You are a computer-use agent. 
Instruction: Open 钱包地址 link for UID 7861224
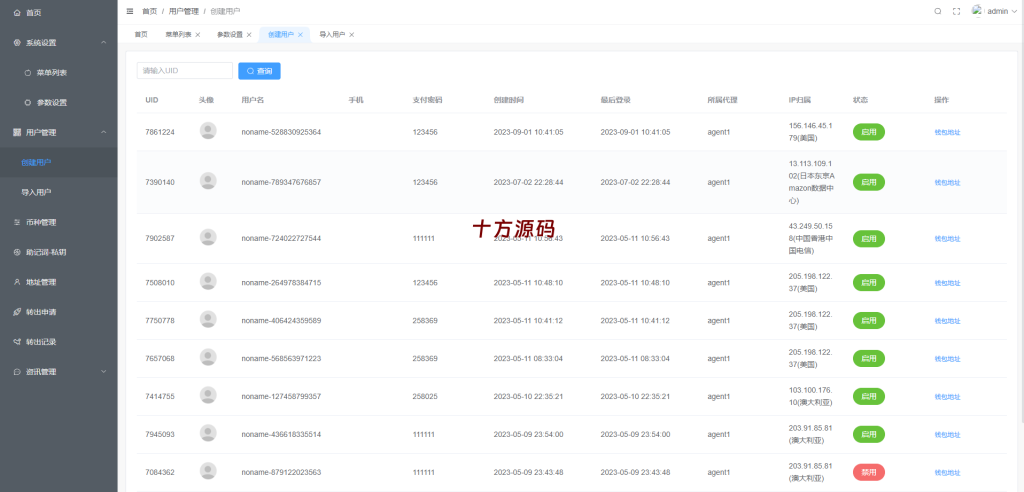947,132
